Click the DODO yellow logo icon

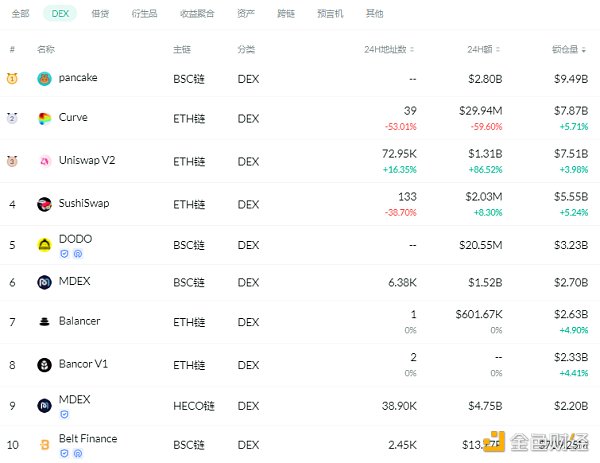44,245
